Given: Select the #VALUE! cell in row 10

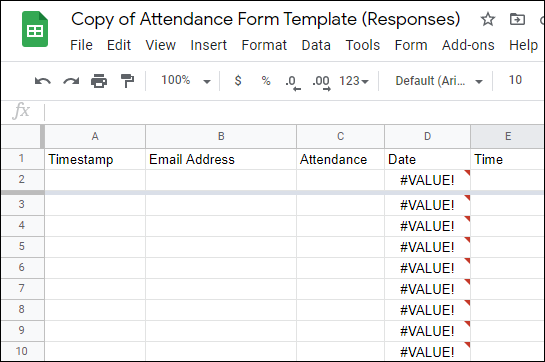Looking at the screenshot, I should pos(428,352).
